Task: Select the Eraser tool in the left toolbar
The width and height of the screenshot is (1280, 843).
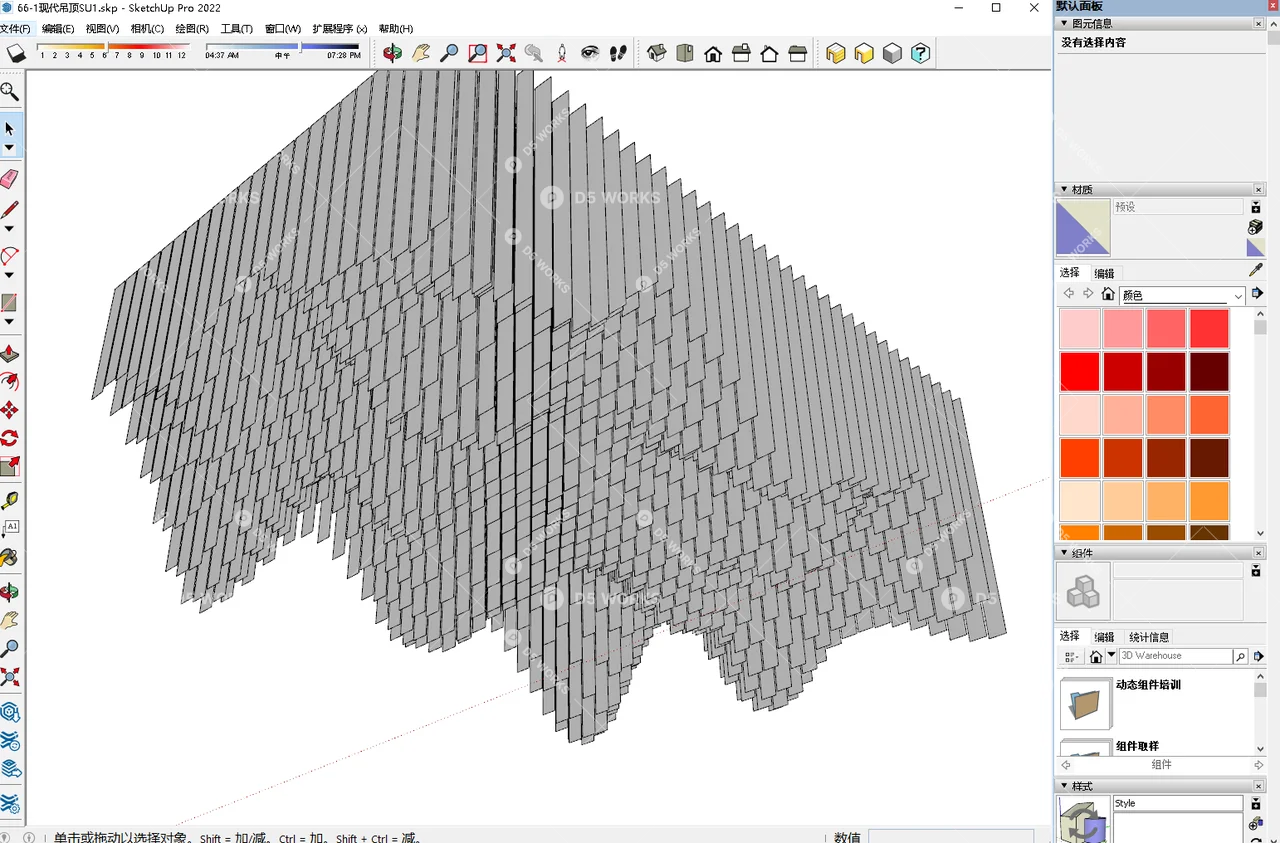Action: click(10, 179)
